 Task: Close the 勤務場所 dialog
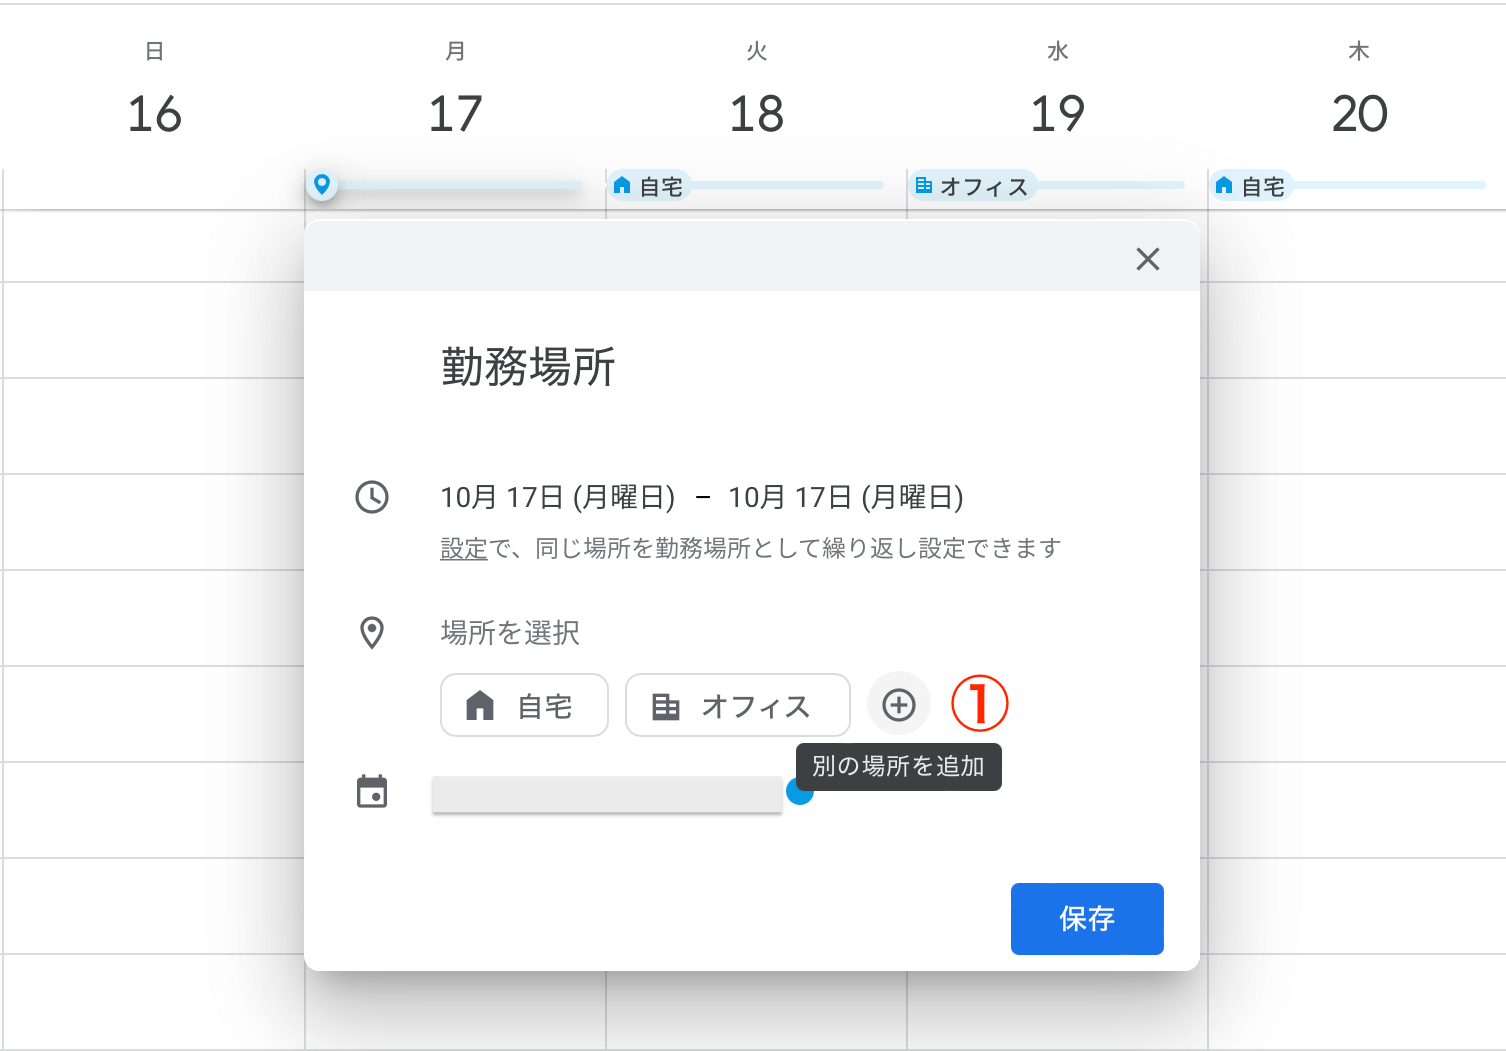[x=1147, y=259]
